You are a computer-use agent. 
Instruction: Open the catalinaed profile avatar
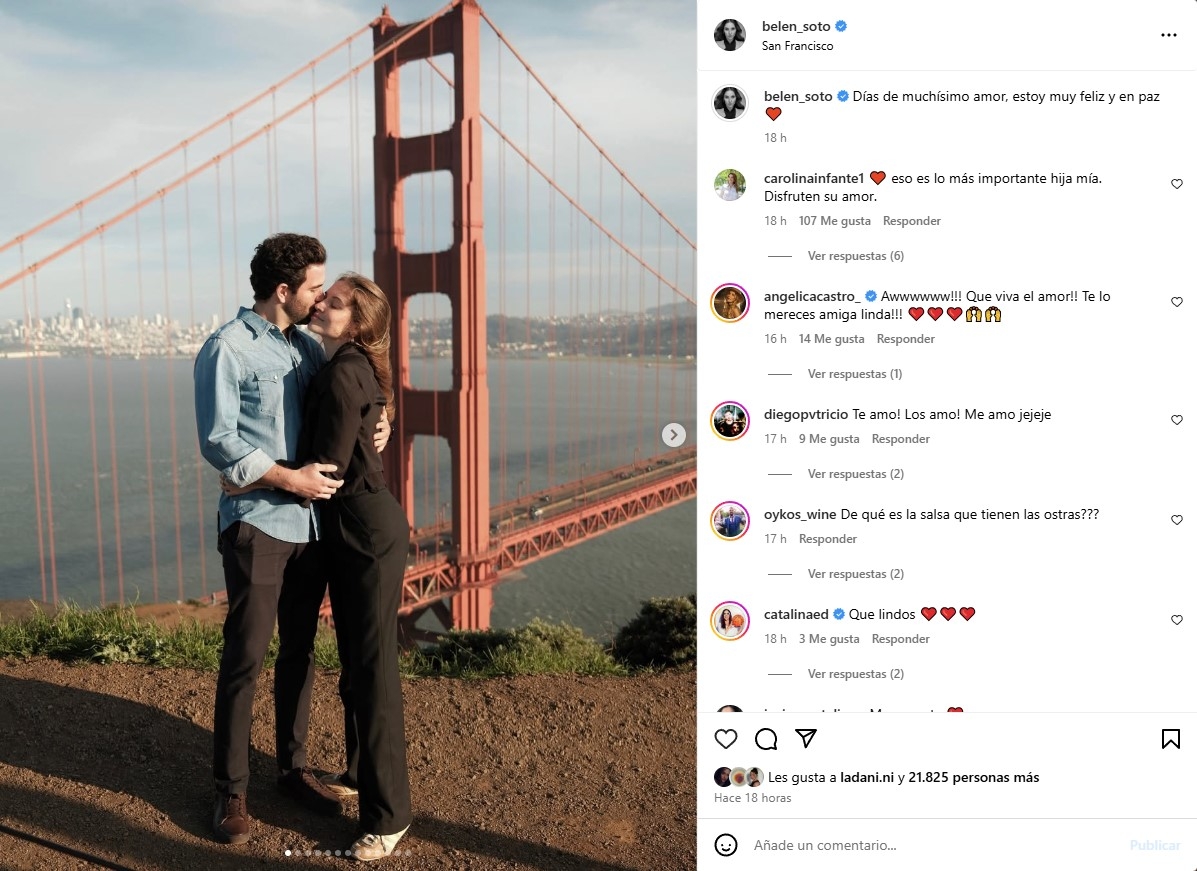point(730,621)
